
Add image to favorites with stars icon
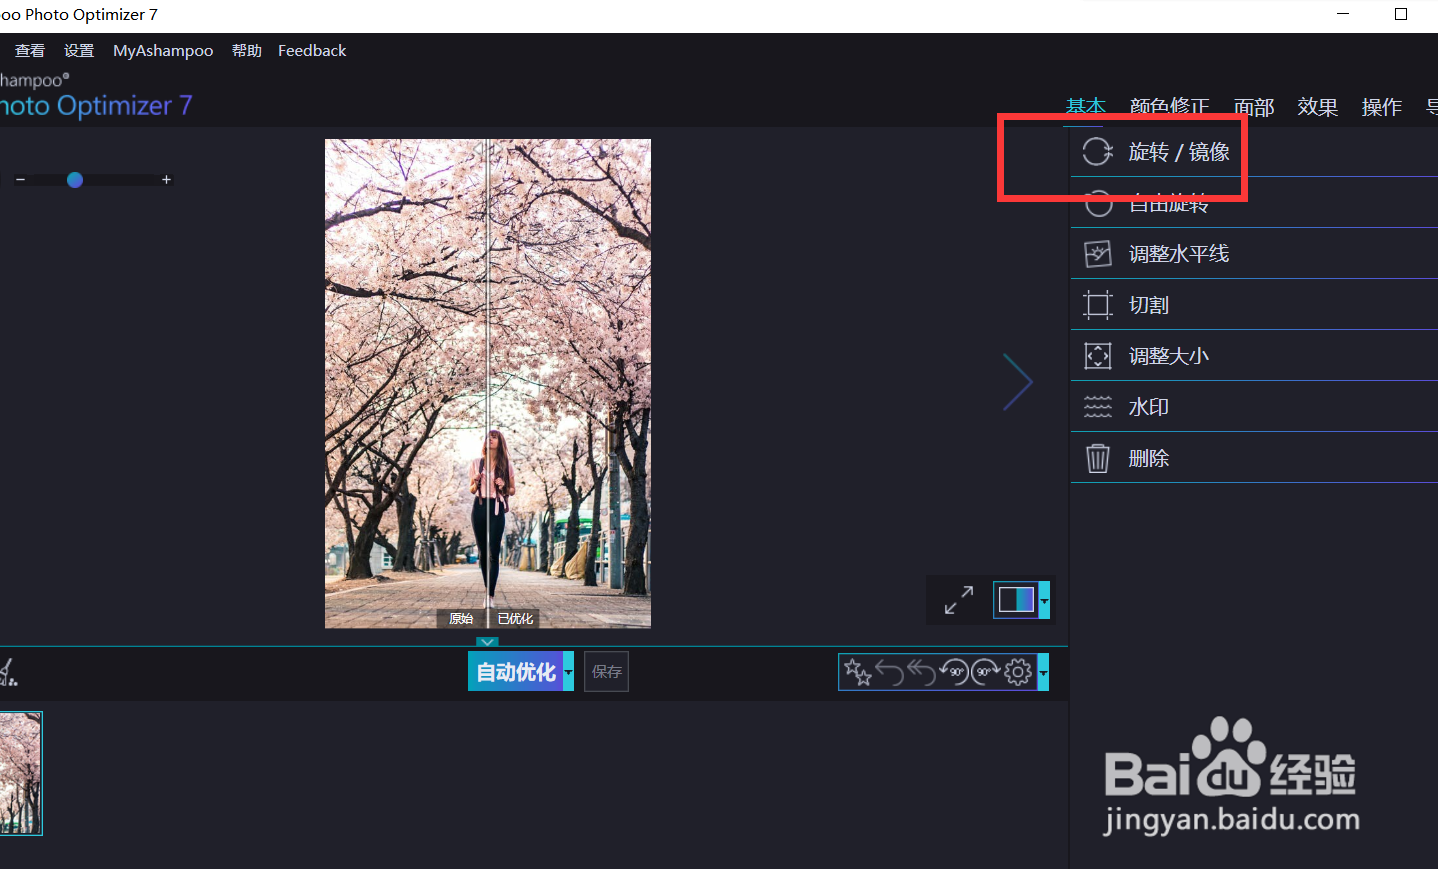click(x=857, y=671)
